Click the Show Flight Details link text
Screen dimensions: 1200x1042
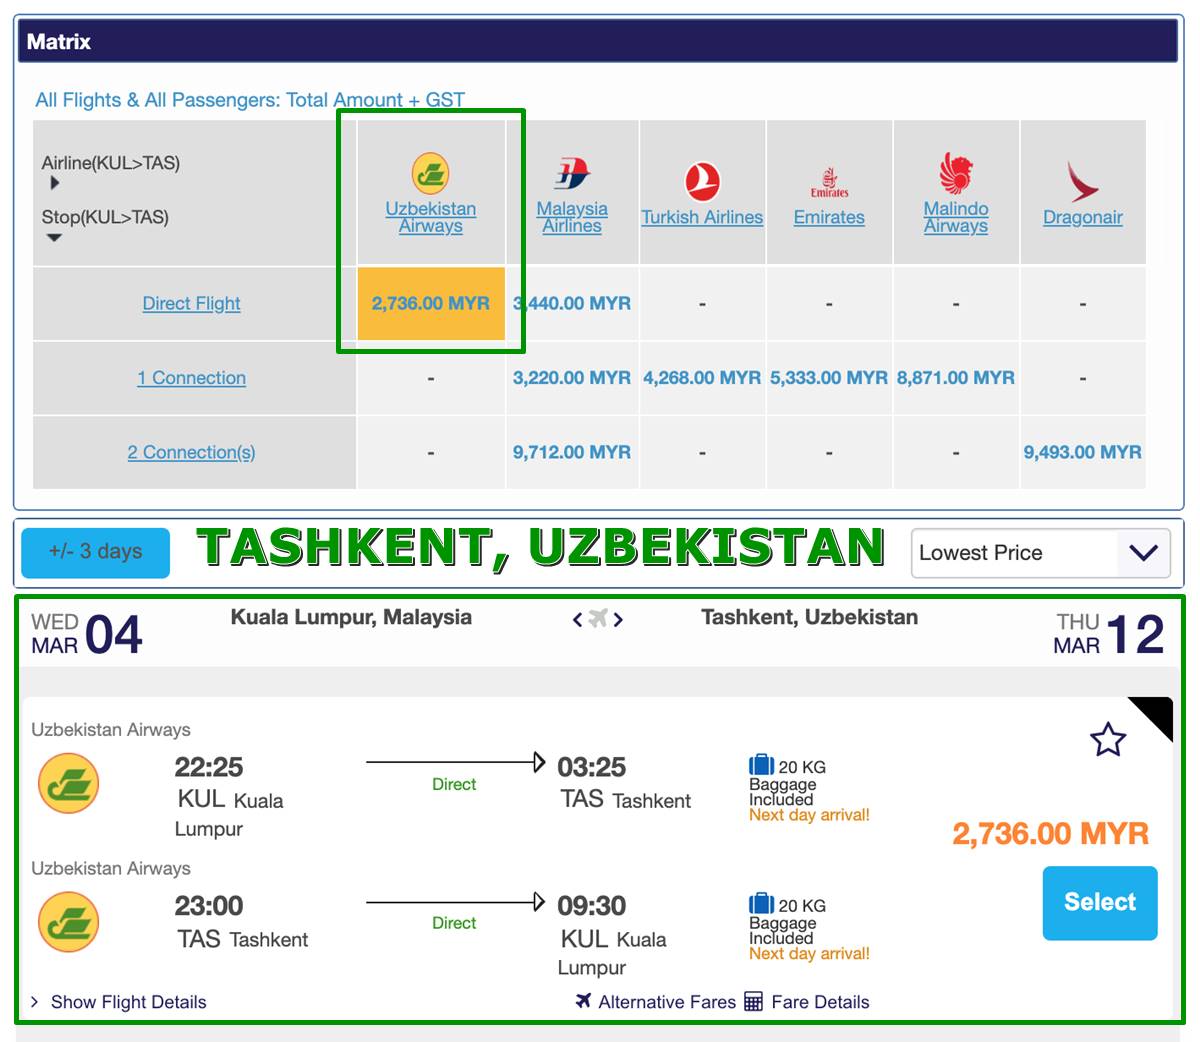tap(128, 1002)
